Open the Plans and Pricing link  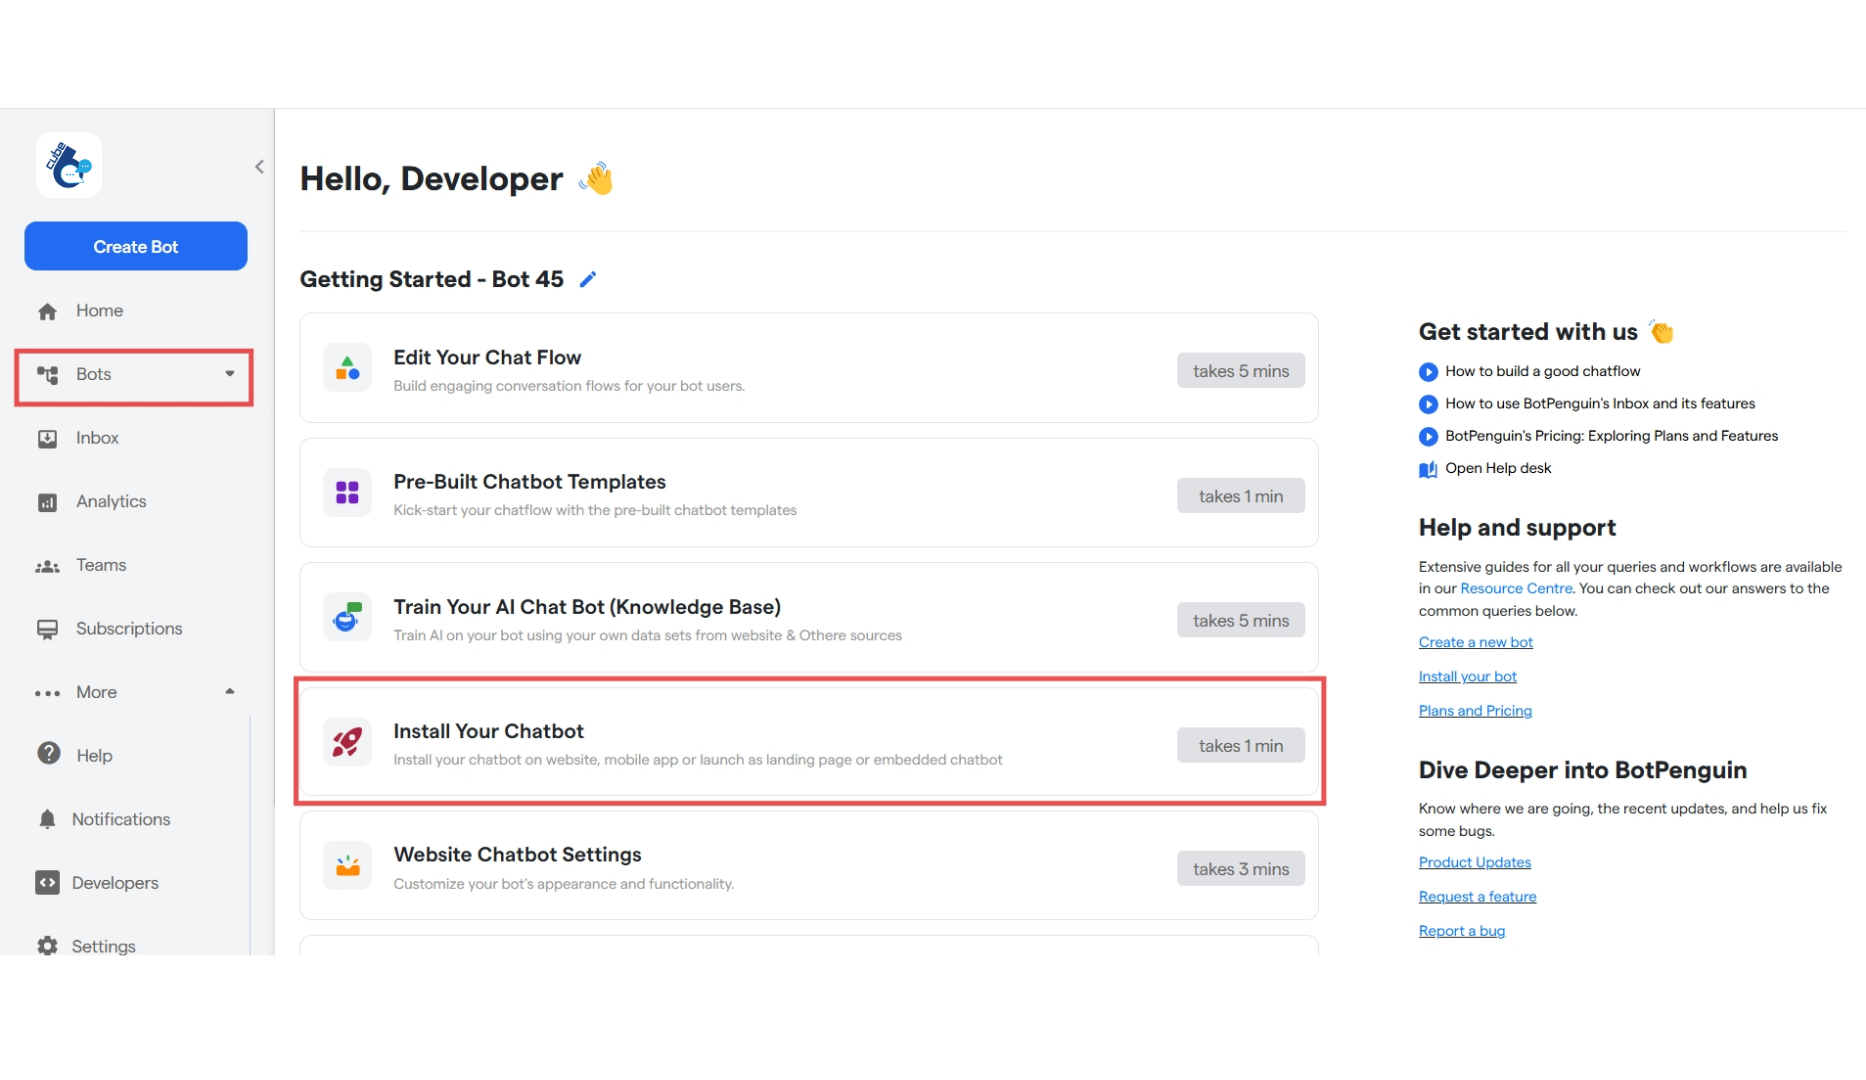[x=1475, y=710]
